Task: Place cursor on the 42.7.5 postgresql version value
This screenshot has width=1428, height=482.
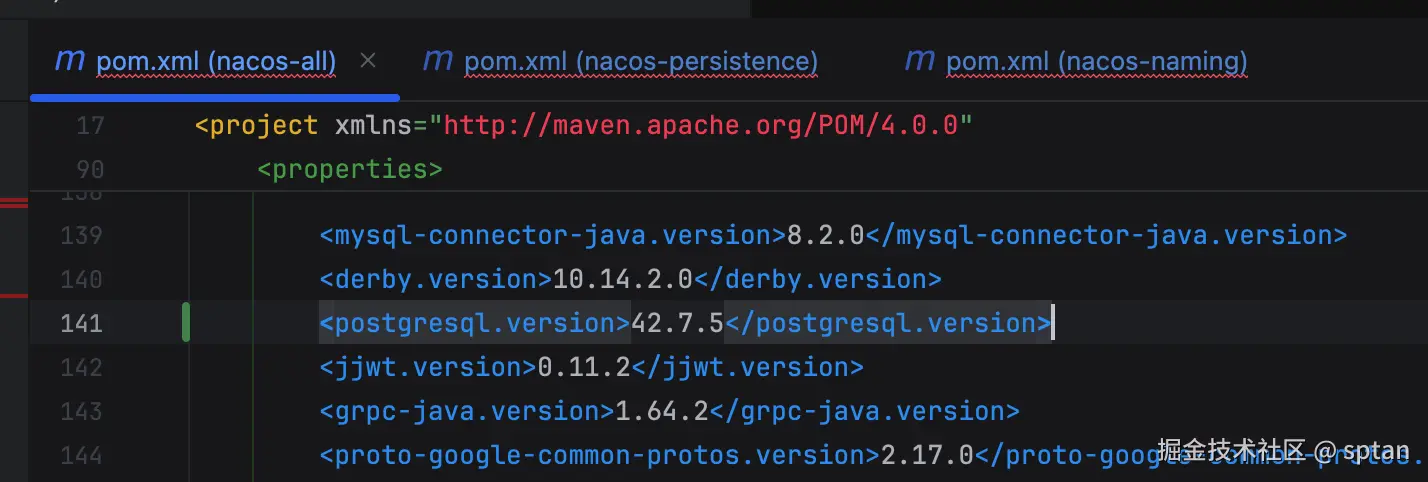Action: click(677, 323)
